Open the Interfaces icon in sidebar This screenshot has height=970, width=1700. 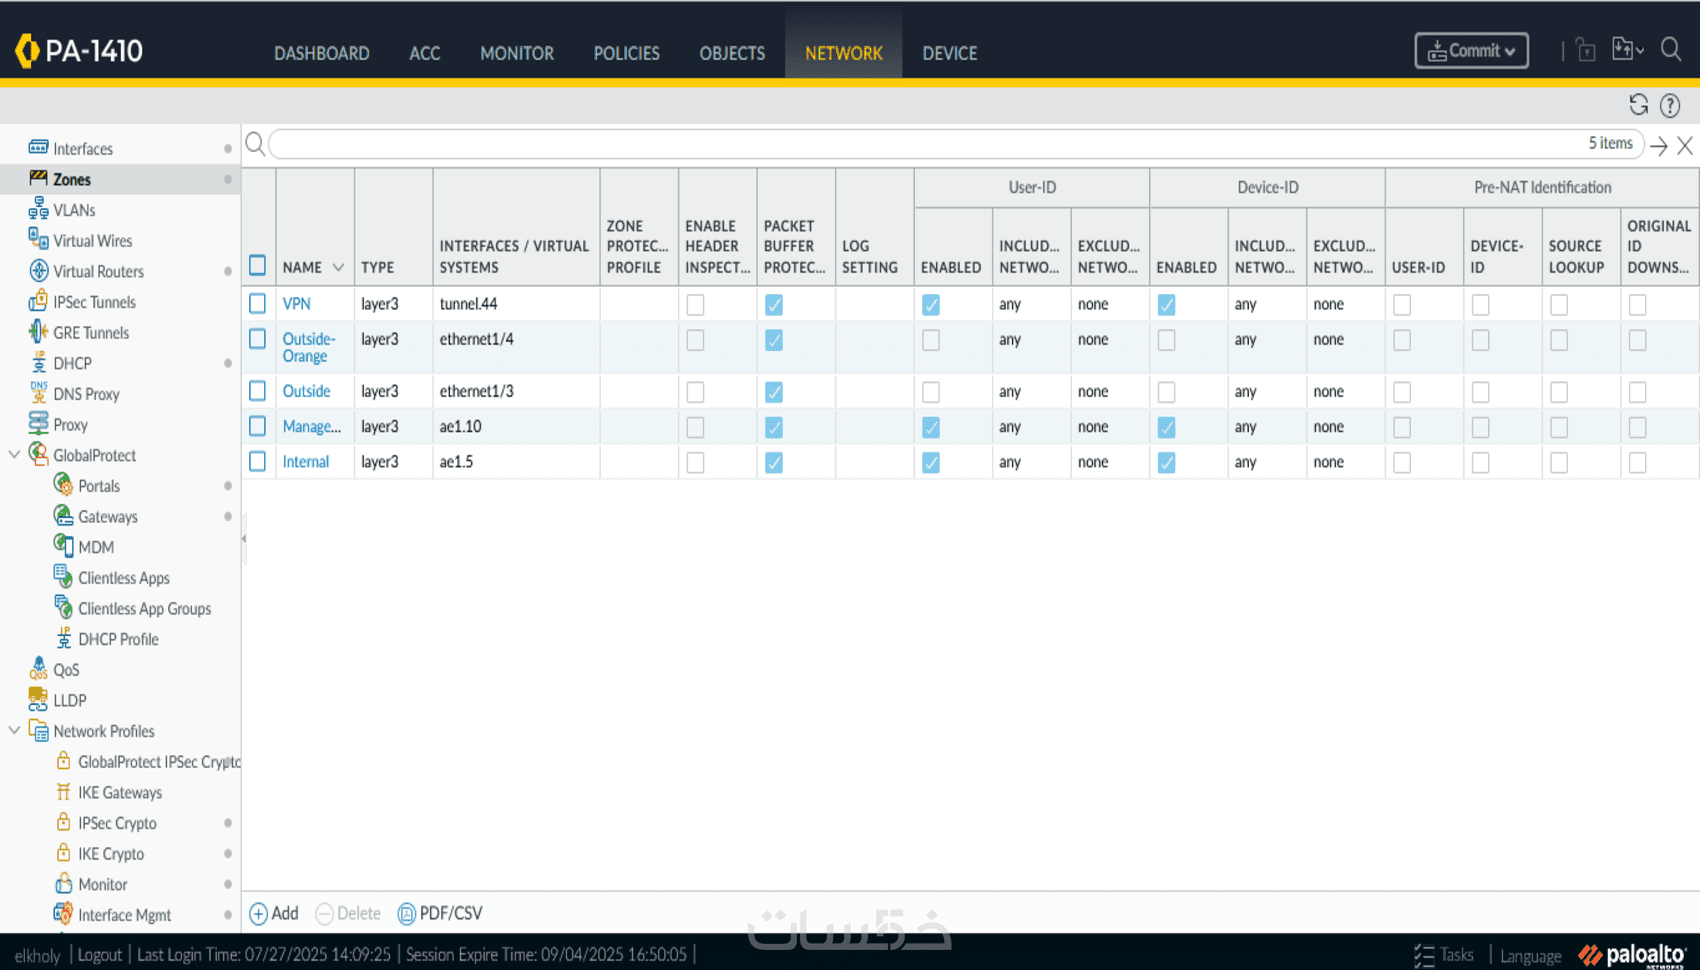[x=38, y=148]
